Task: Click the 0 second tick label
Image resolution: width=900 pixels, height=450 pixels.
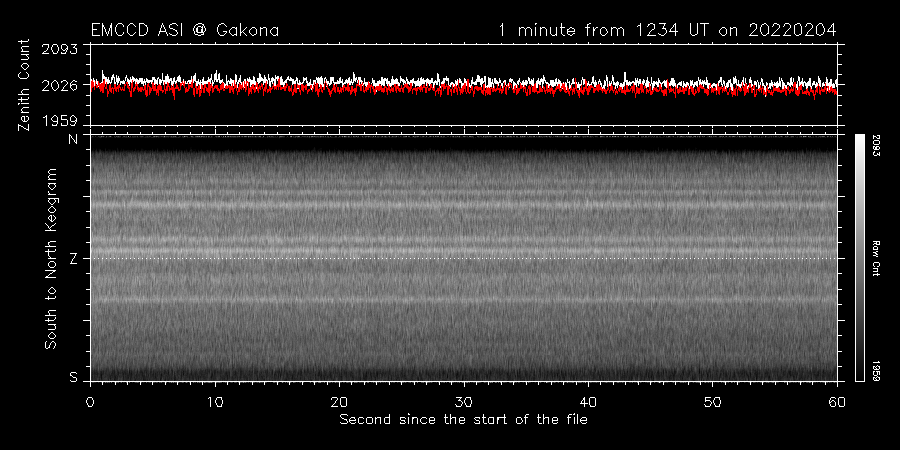Action: (x=90, y=402)
